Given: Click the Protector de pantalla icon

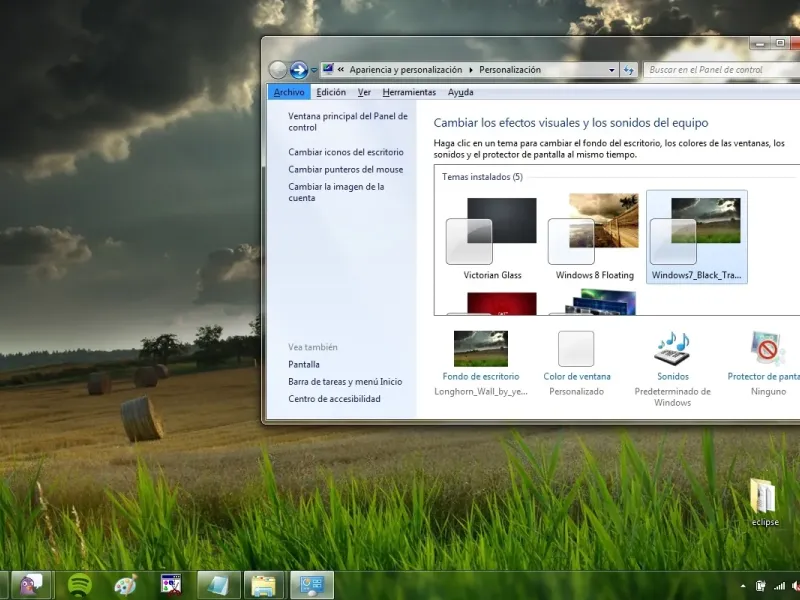Looking at the screenshot, I should coord(768,348).
